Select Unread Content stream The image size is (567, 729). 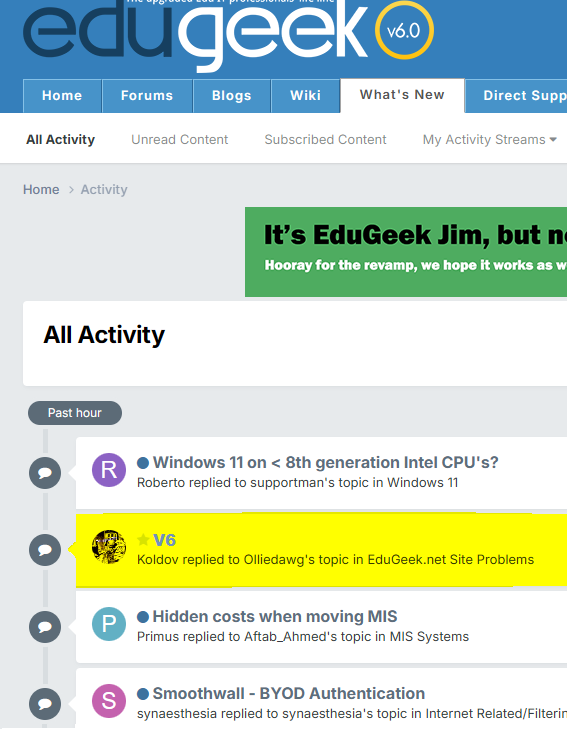coord(179,139)
